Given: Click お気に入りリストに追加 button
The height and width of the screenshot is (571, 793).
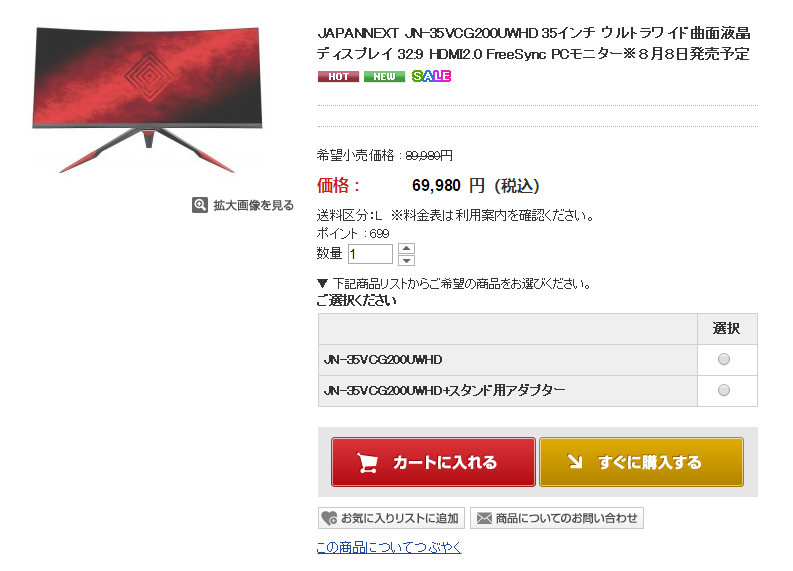Looking at the screenshot, I should (x=391, y=518).
